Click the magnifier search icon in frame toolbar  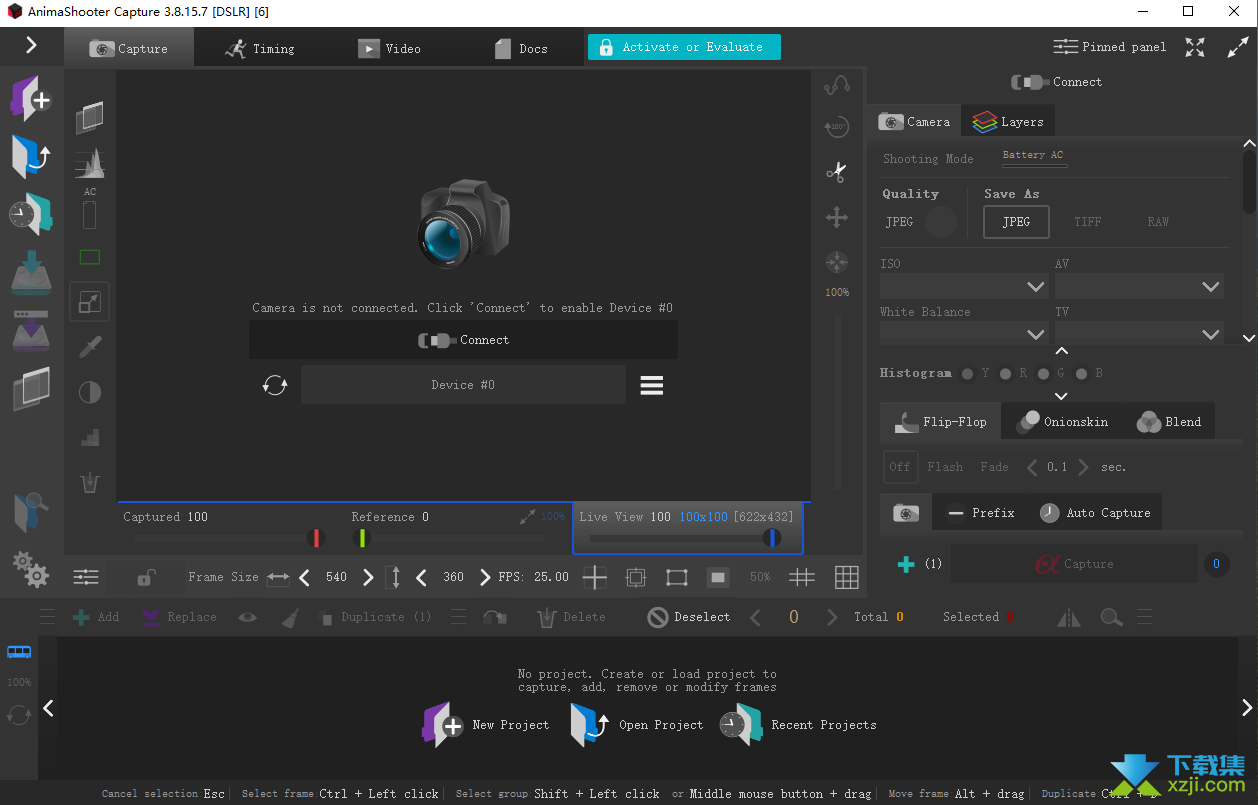(1112, 617)
